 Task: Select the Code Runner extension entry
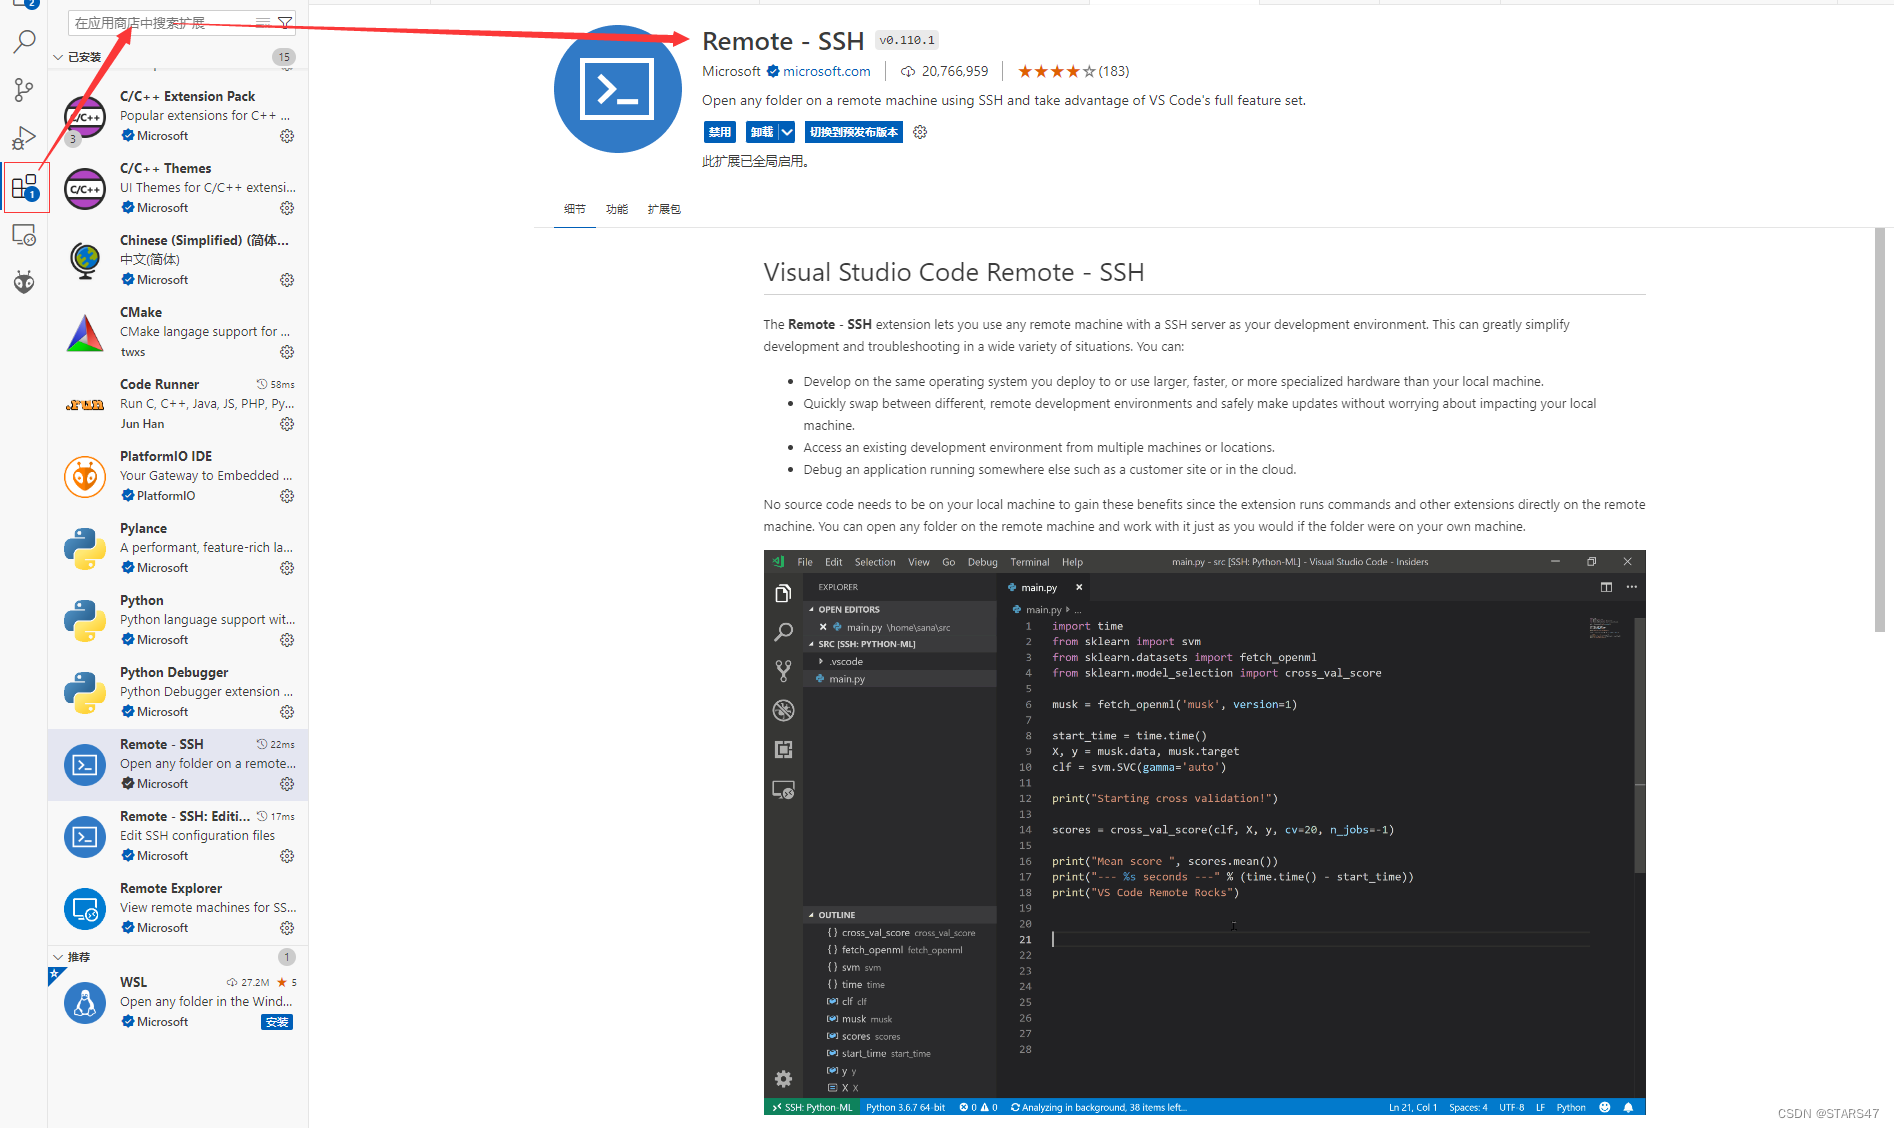click(x=178, y=404)
